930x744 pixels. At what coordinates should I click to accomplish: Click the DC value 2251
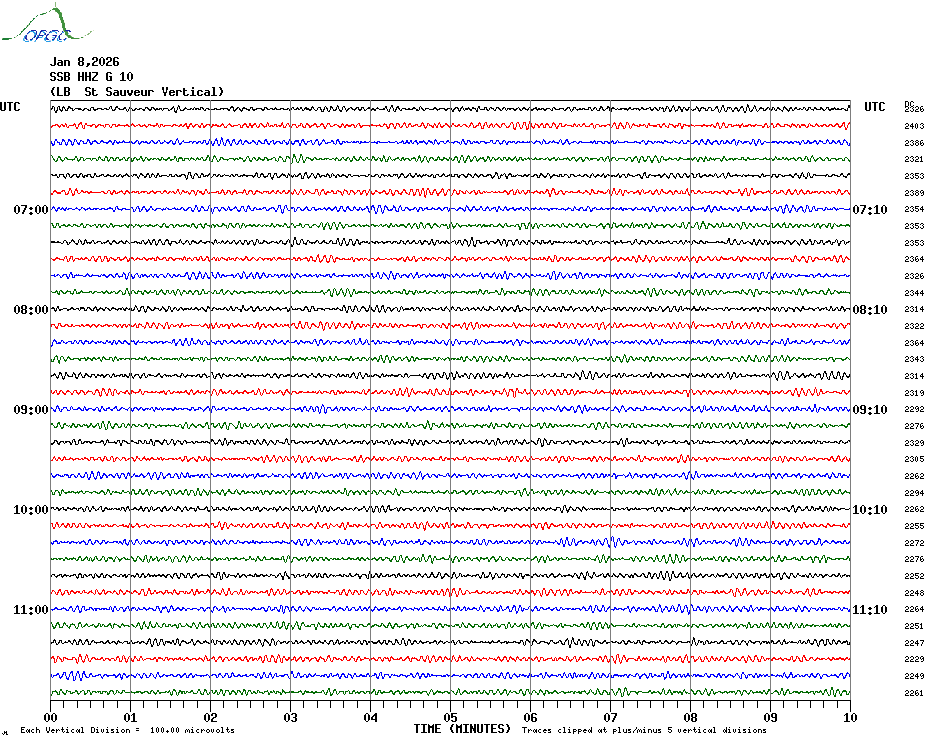click(x=914, y=626)
